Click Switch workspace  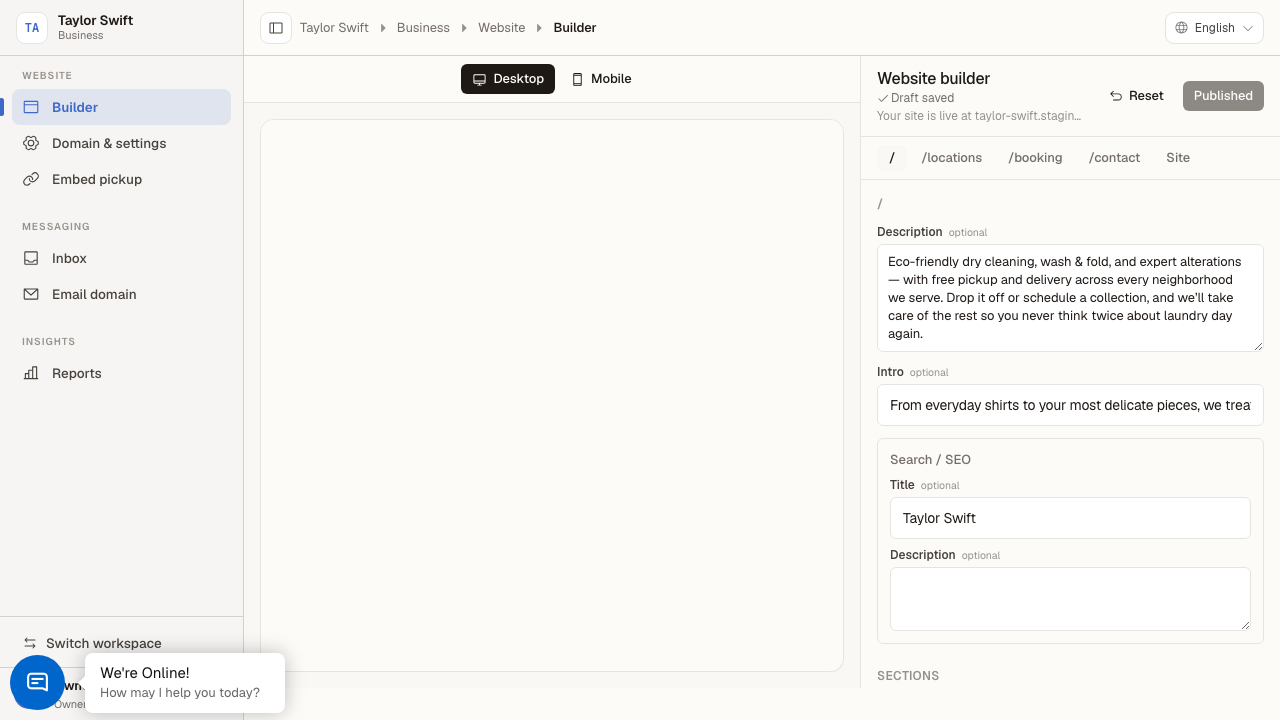(121, 643)
